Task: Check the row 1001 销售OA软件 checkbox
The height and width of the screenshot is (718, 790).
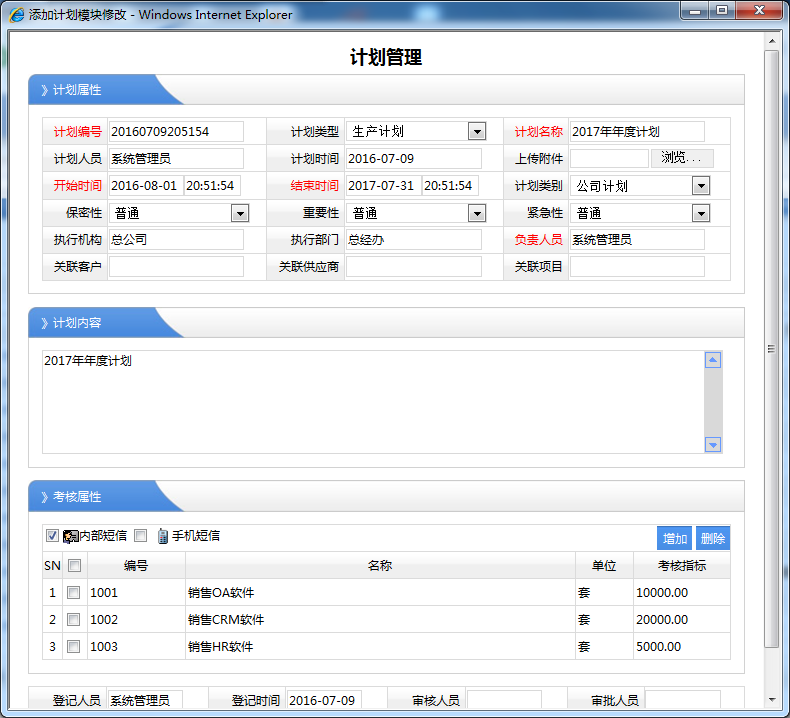Action: pos(74,592)
